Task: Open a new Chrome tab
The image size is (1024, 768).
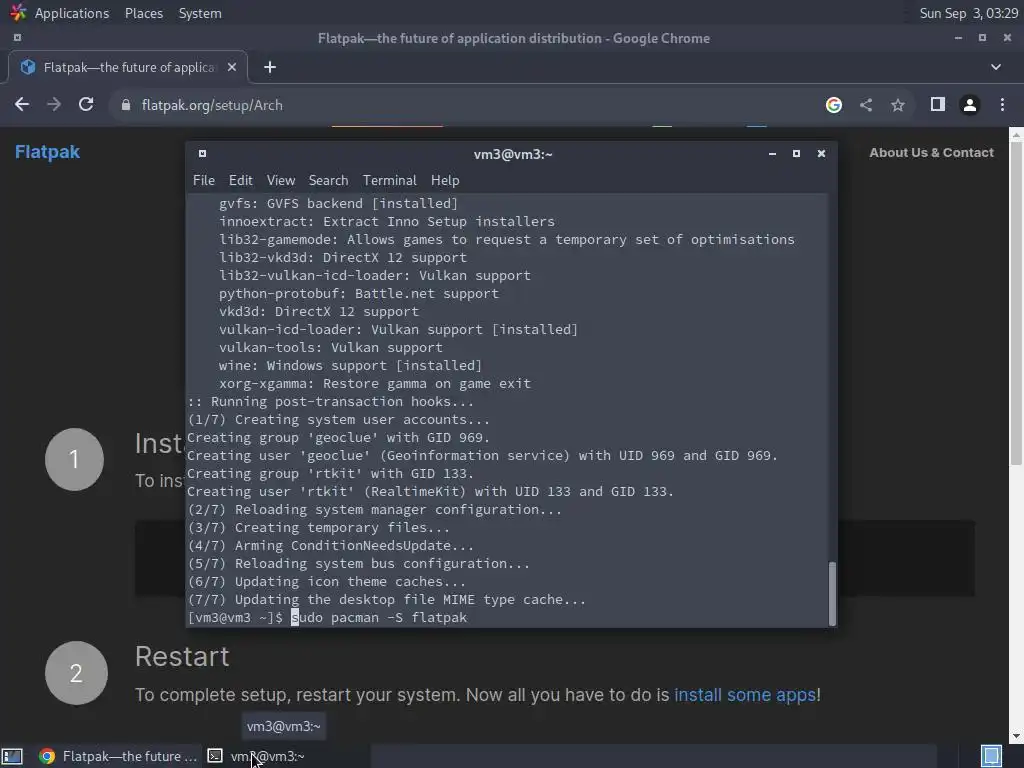Action: click(270, 67)
